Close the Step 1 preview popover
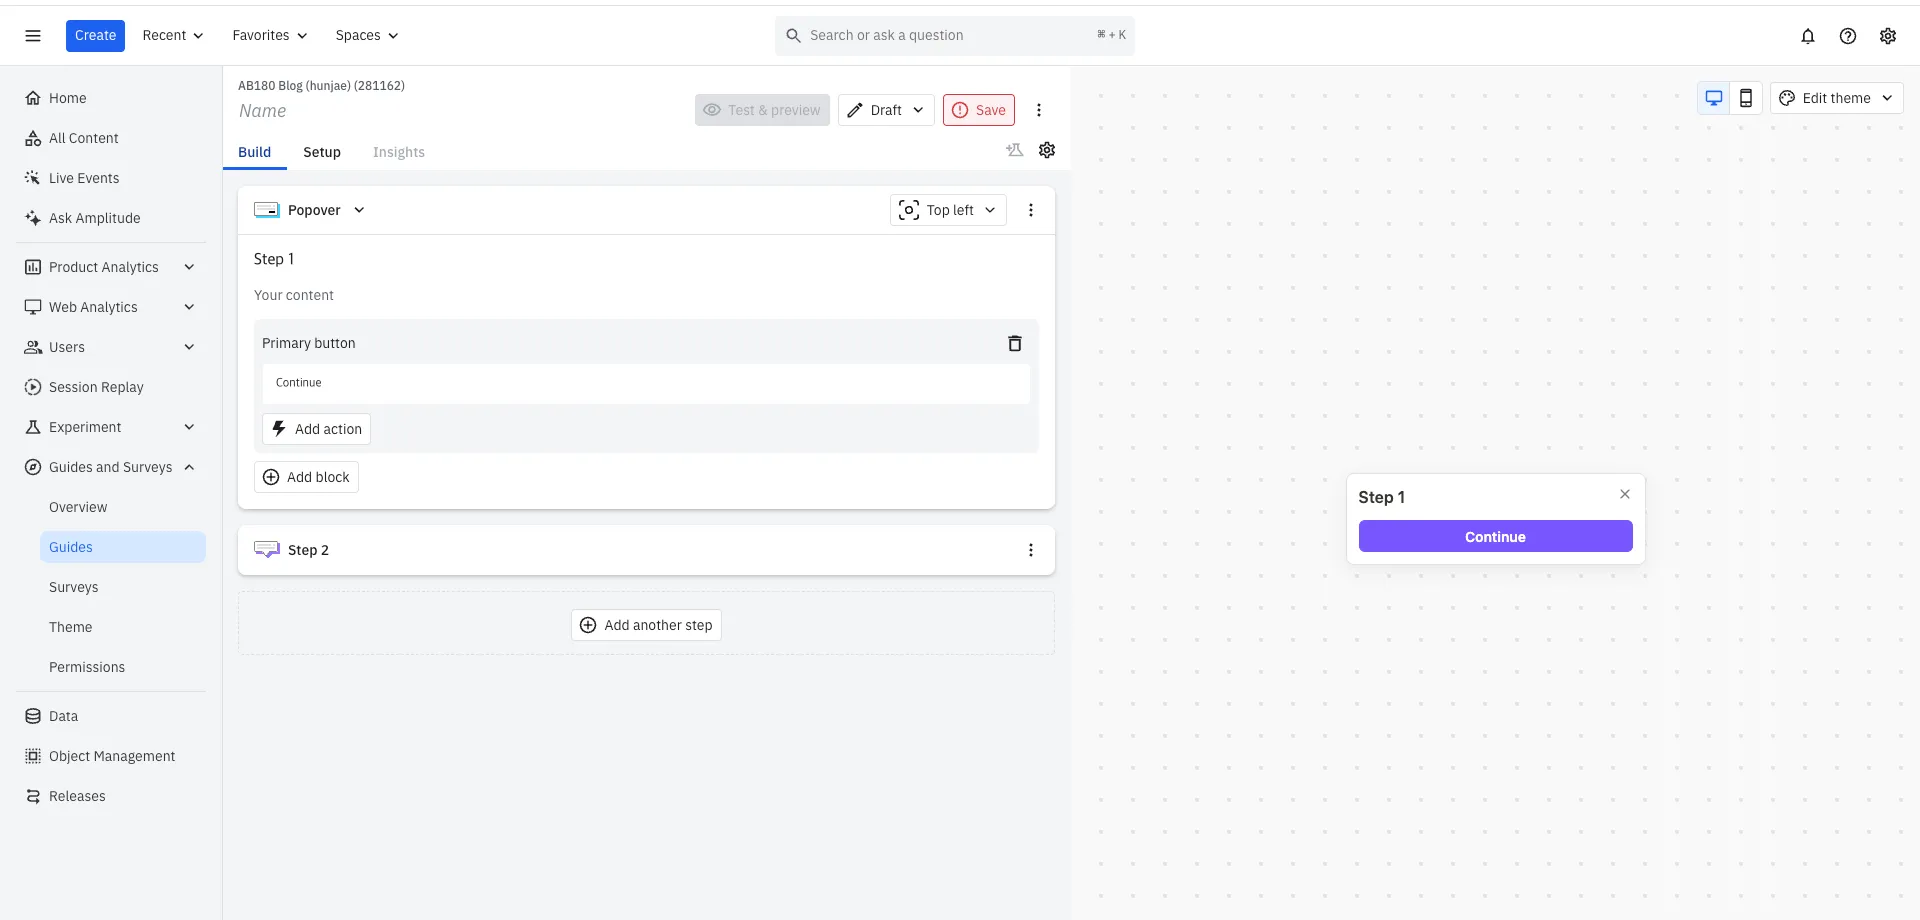The width and height of the screenshot is (1920, 920). 1625,494
